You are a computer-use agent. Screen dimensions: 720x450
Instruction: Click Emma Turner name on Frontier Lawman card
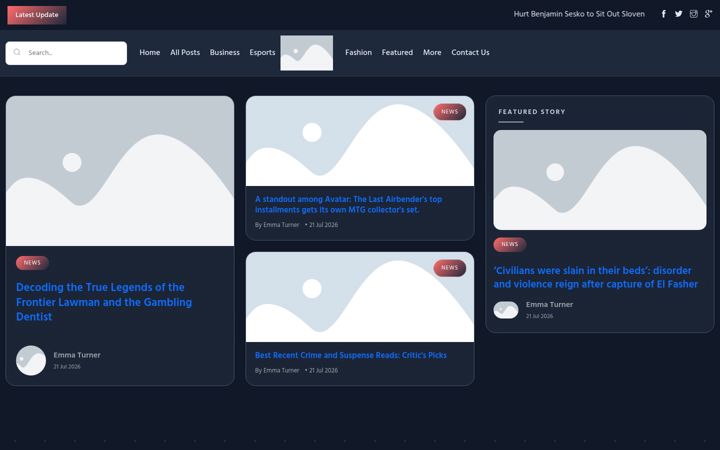[77, 355]
